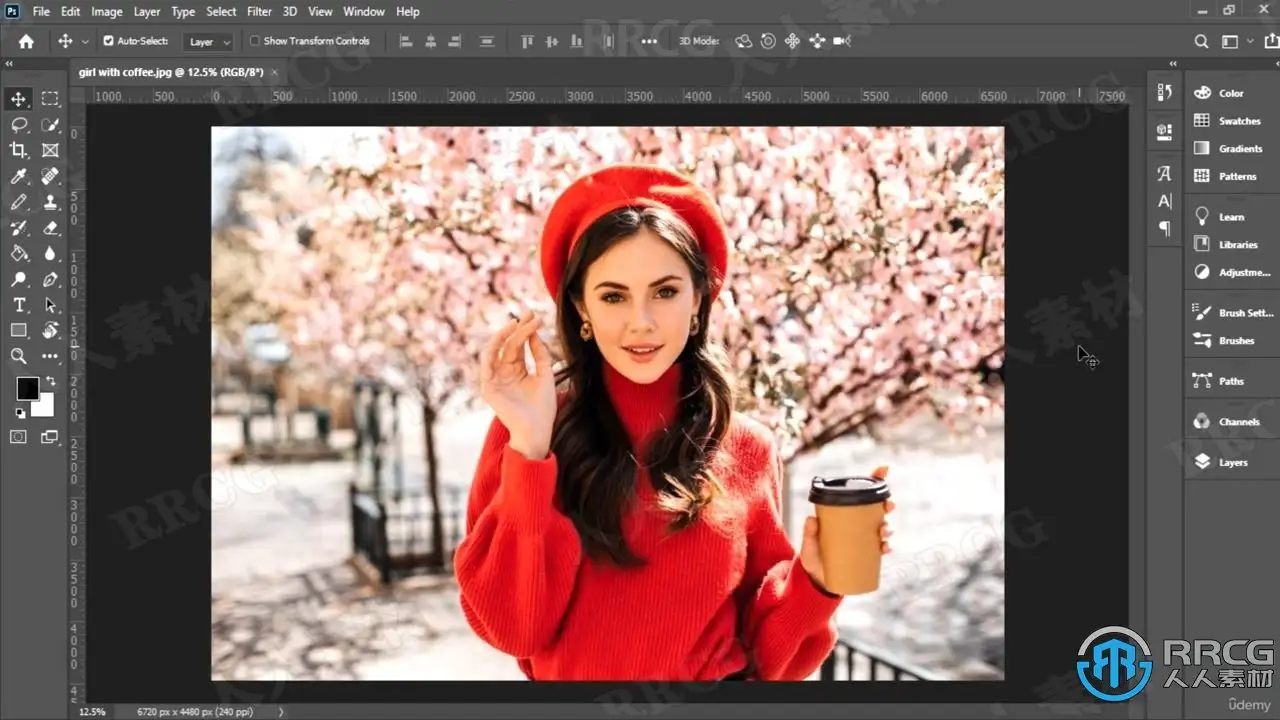Open the Swatches panel
Viewport: 1280px width, 720px height.
[1238, 121]
